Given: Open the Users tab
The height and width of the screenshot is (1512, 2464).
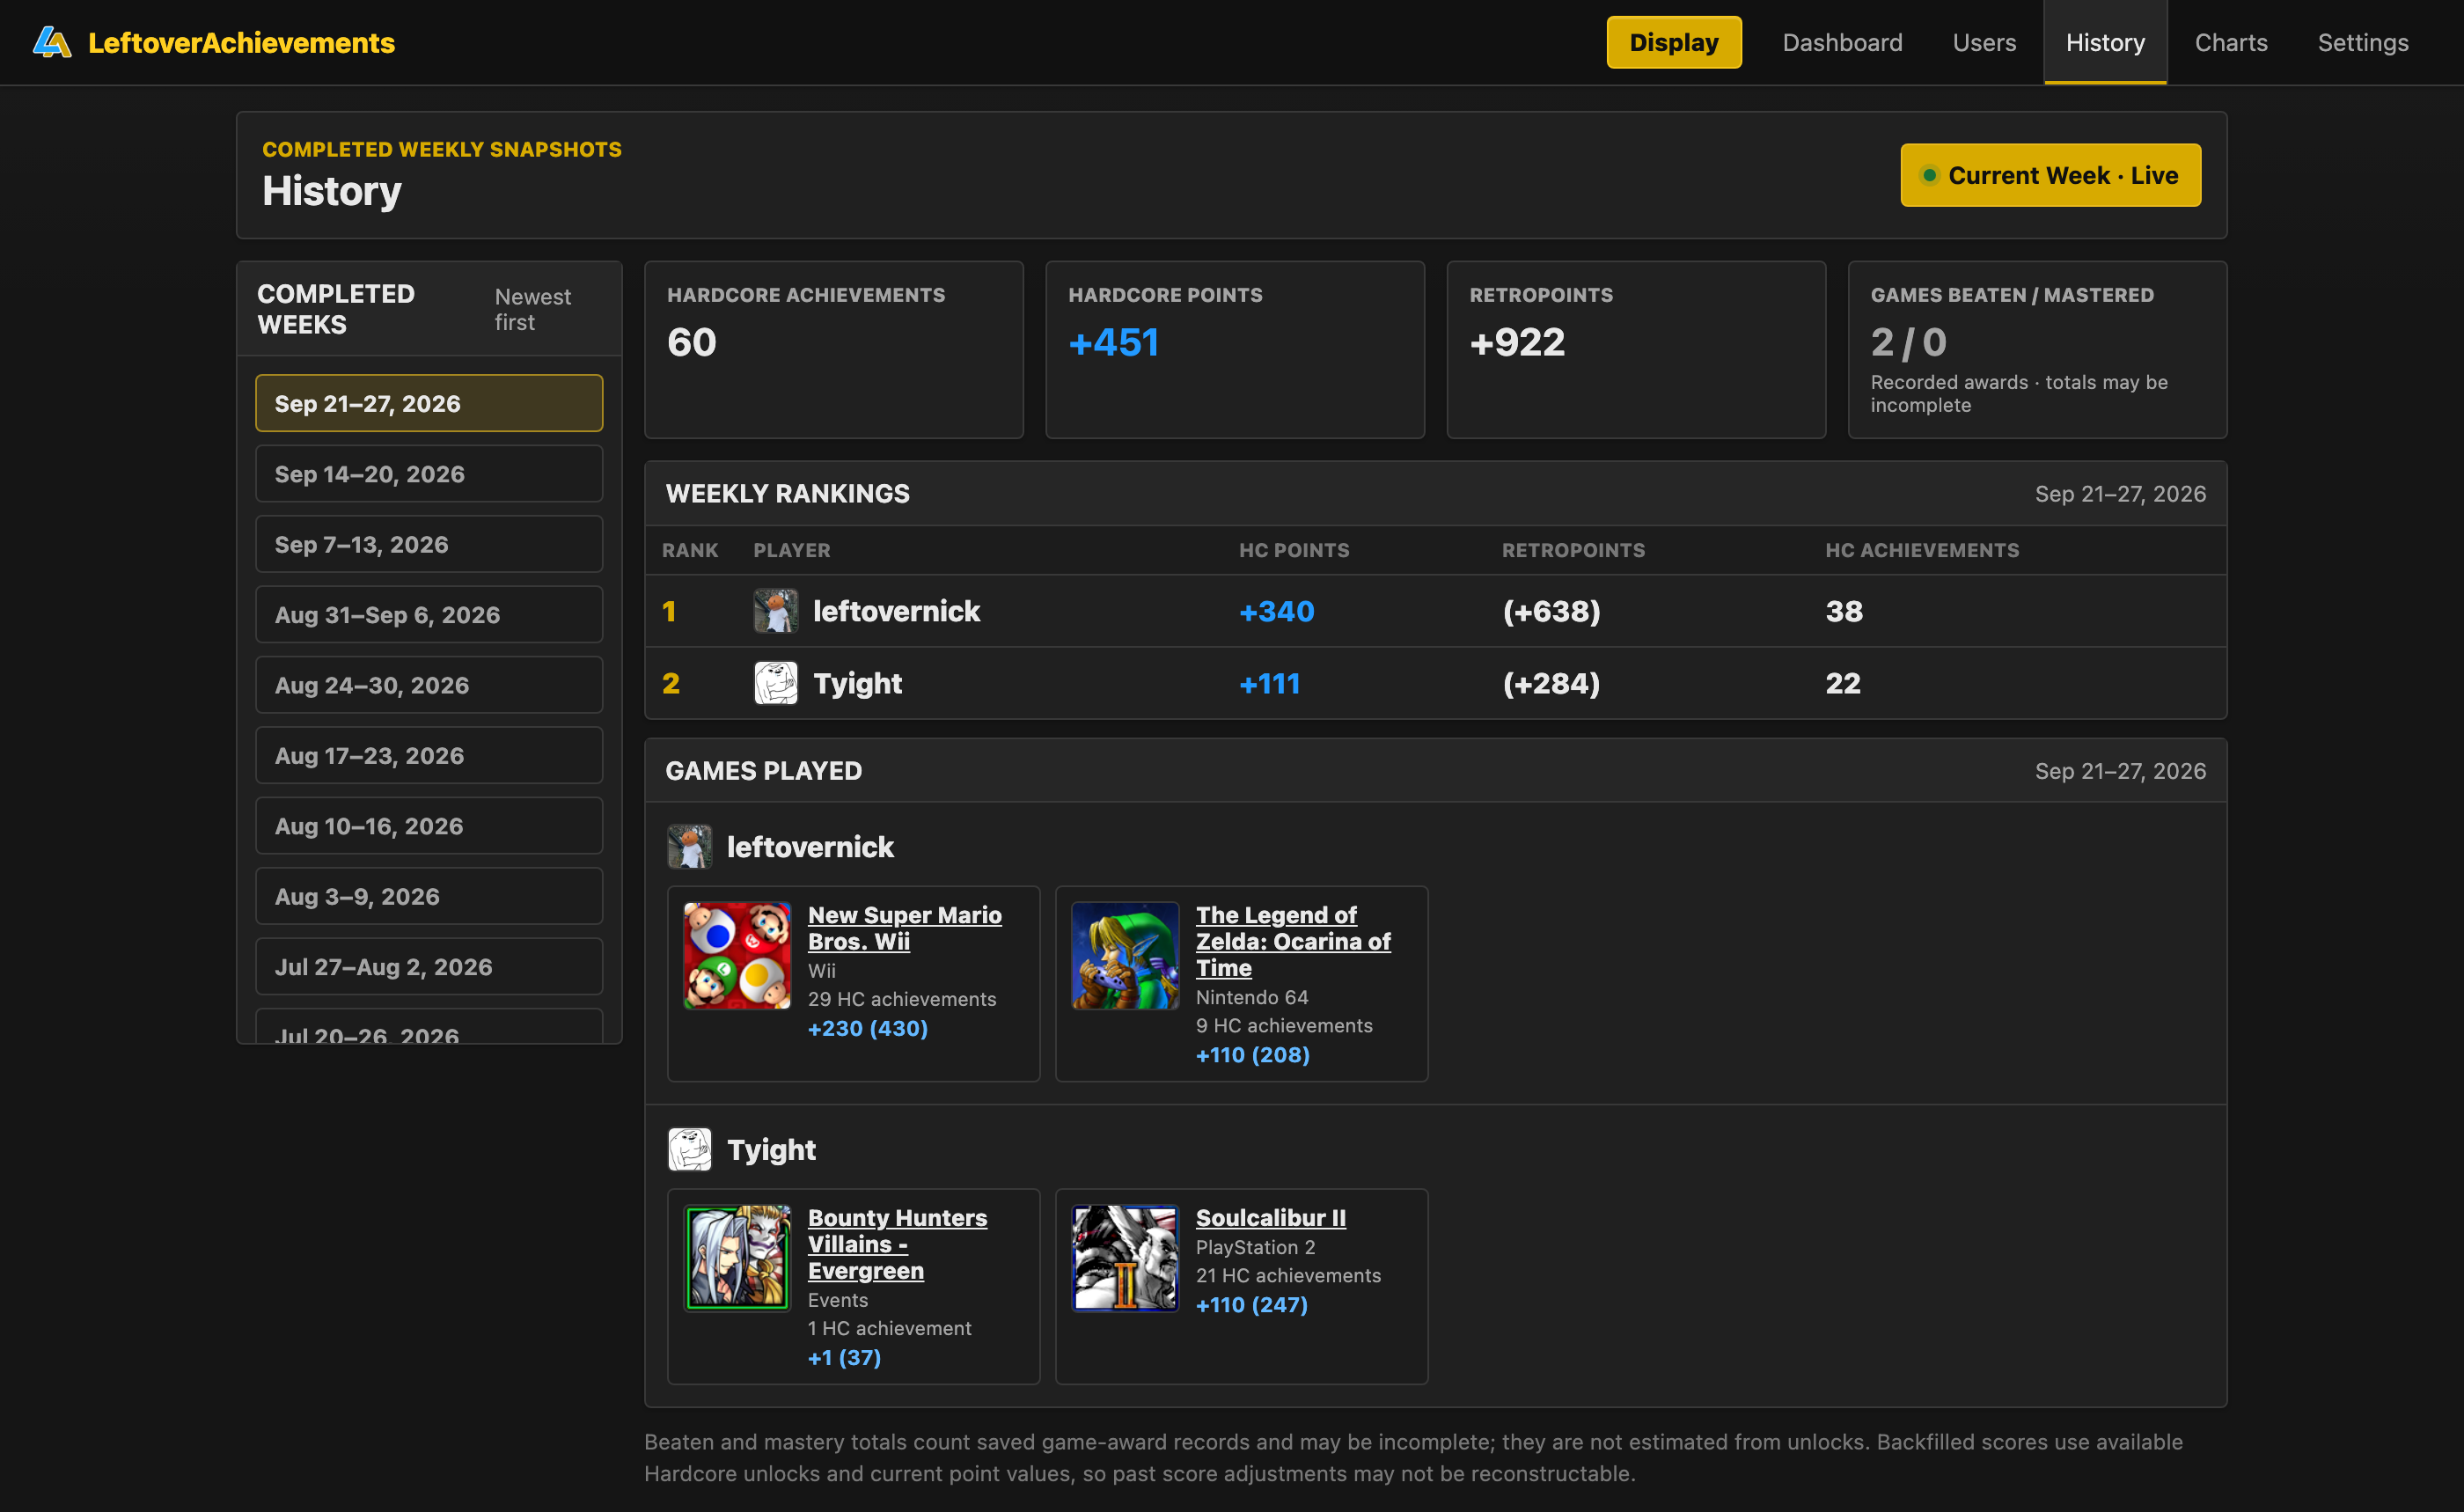Looking at the screenshot, I should [1984, 42].
